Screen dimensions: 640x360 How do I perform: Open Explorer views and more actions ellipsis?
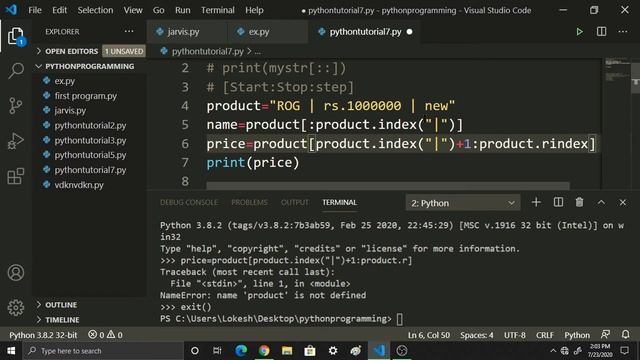129,31
